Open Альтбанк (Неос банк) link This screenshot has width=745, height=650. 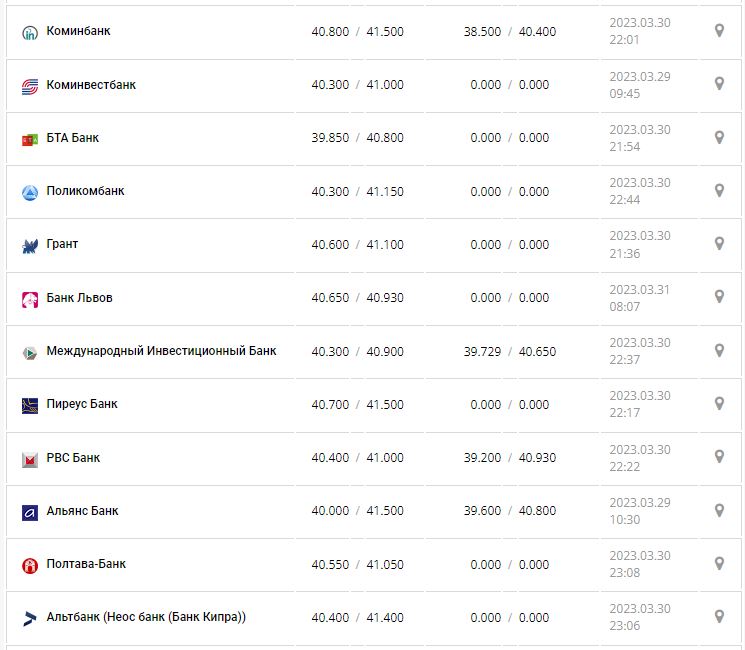click(x=146, y=617)
